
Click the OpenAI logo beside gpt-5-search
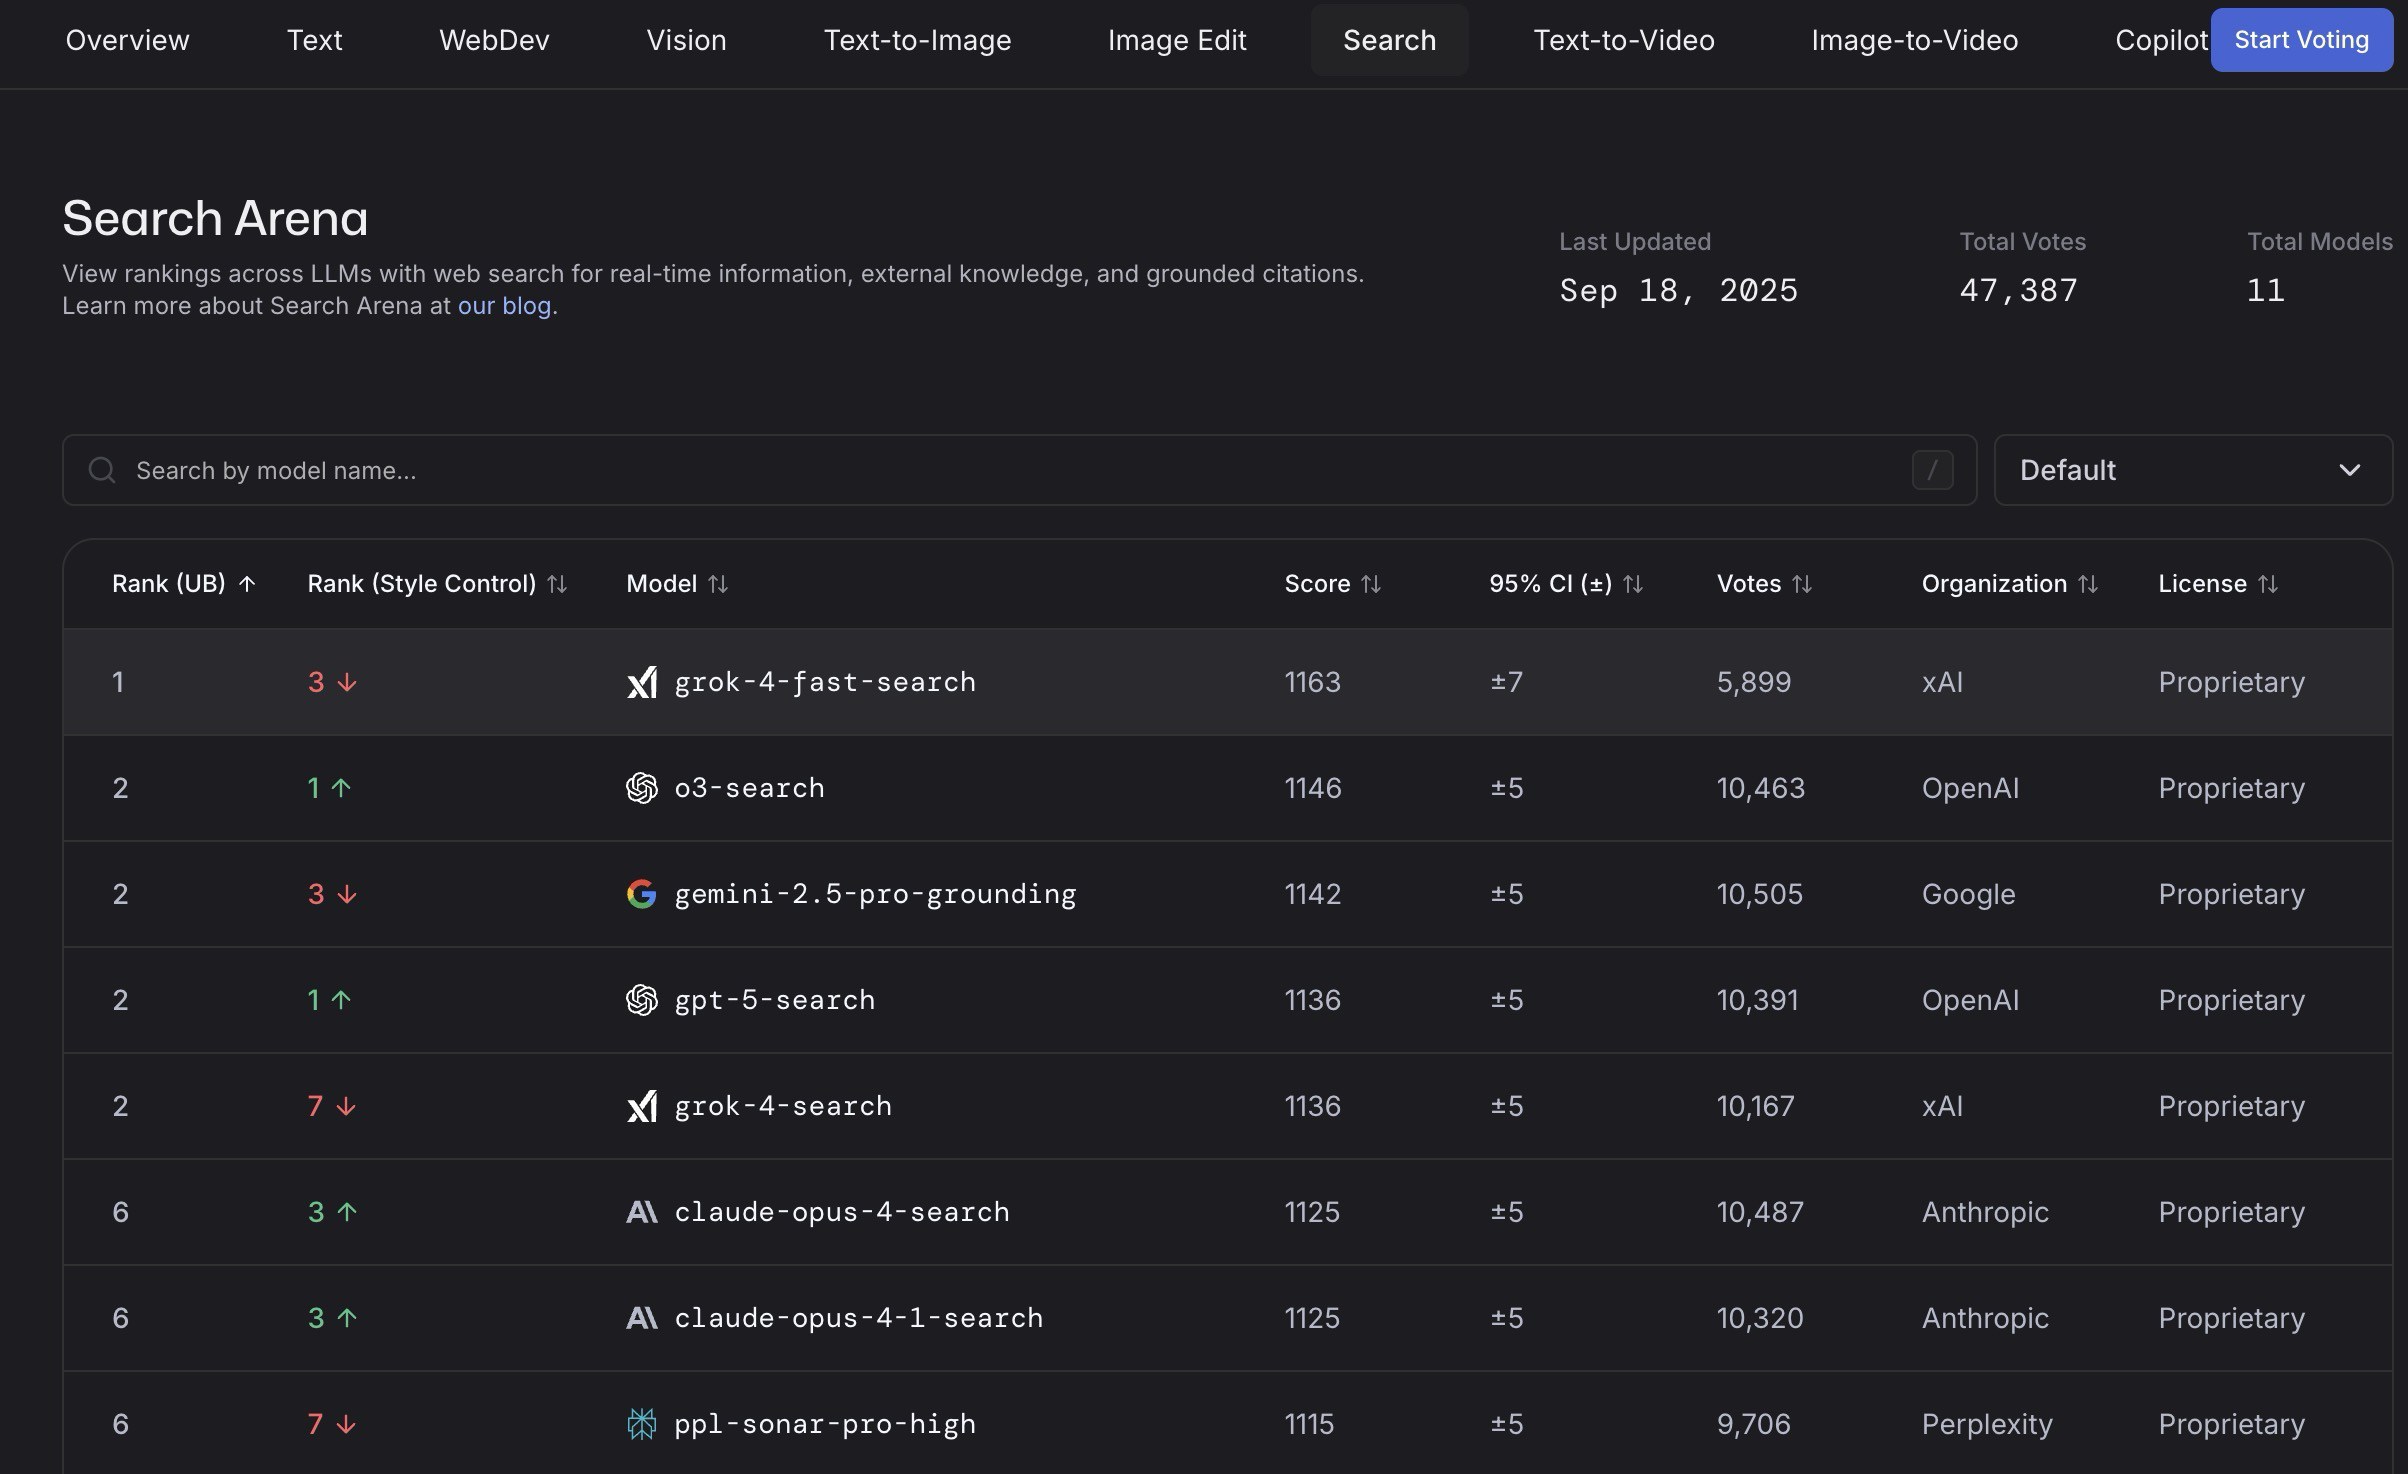[641, 1000]
